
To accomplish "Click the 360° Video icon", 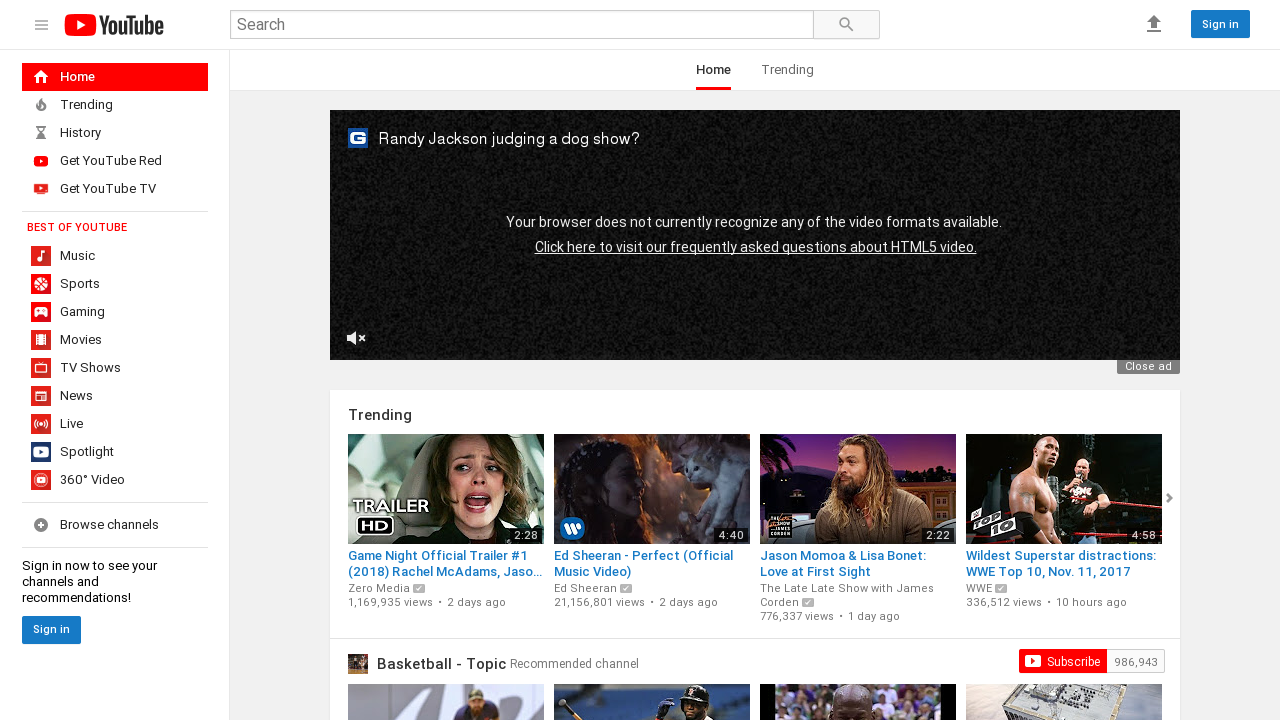I will point(41,480).
